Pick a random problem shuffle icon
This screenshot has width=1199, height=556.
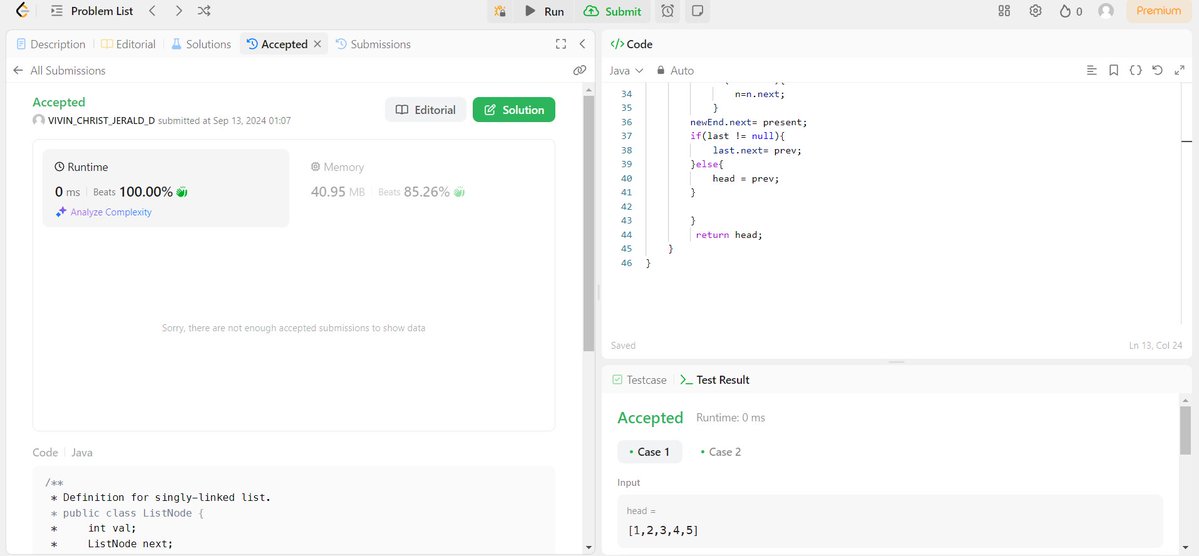click(203, 11)
